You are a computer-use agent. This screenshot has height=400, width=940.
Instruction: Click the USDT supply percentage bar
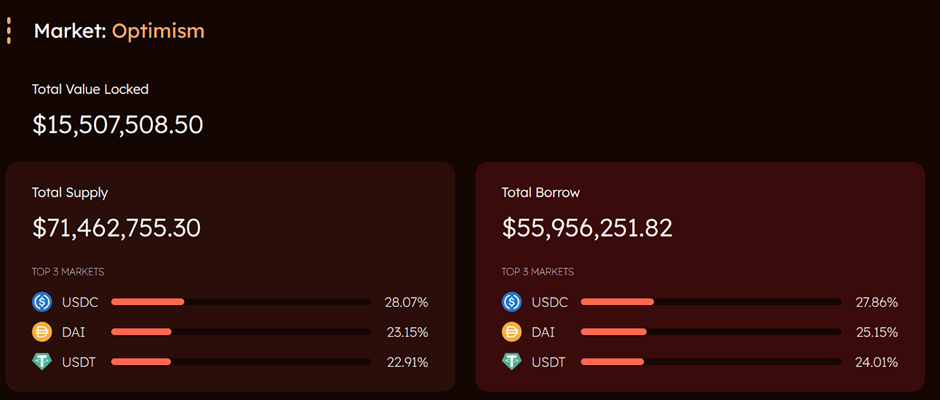pos(241,362)
